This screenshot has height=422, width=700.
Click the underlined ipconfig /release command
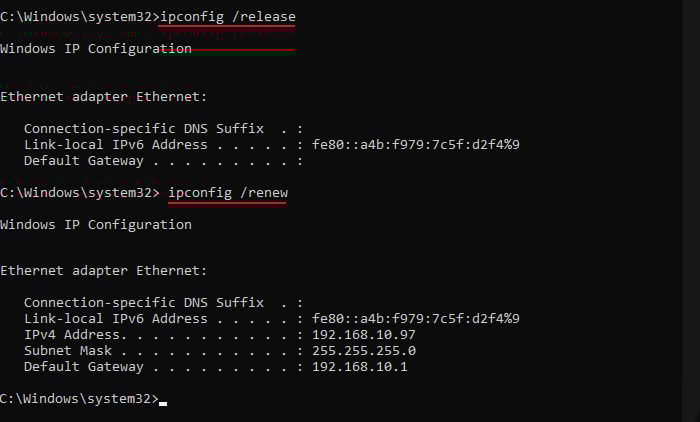pyautogui.click(x=228, y=17)
